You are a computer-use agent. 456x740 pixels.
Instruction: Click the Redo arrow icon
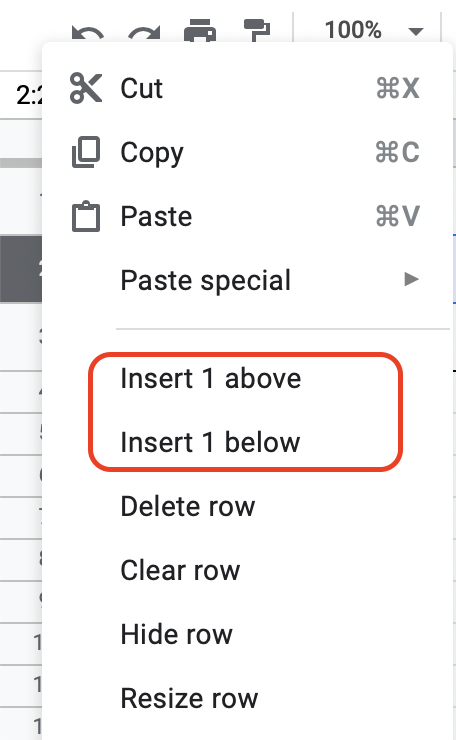coord(144,34)
